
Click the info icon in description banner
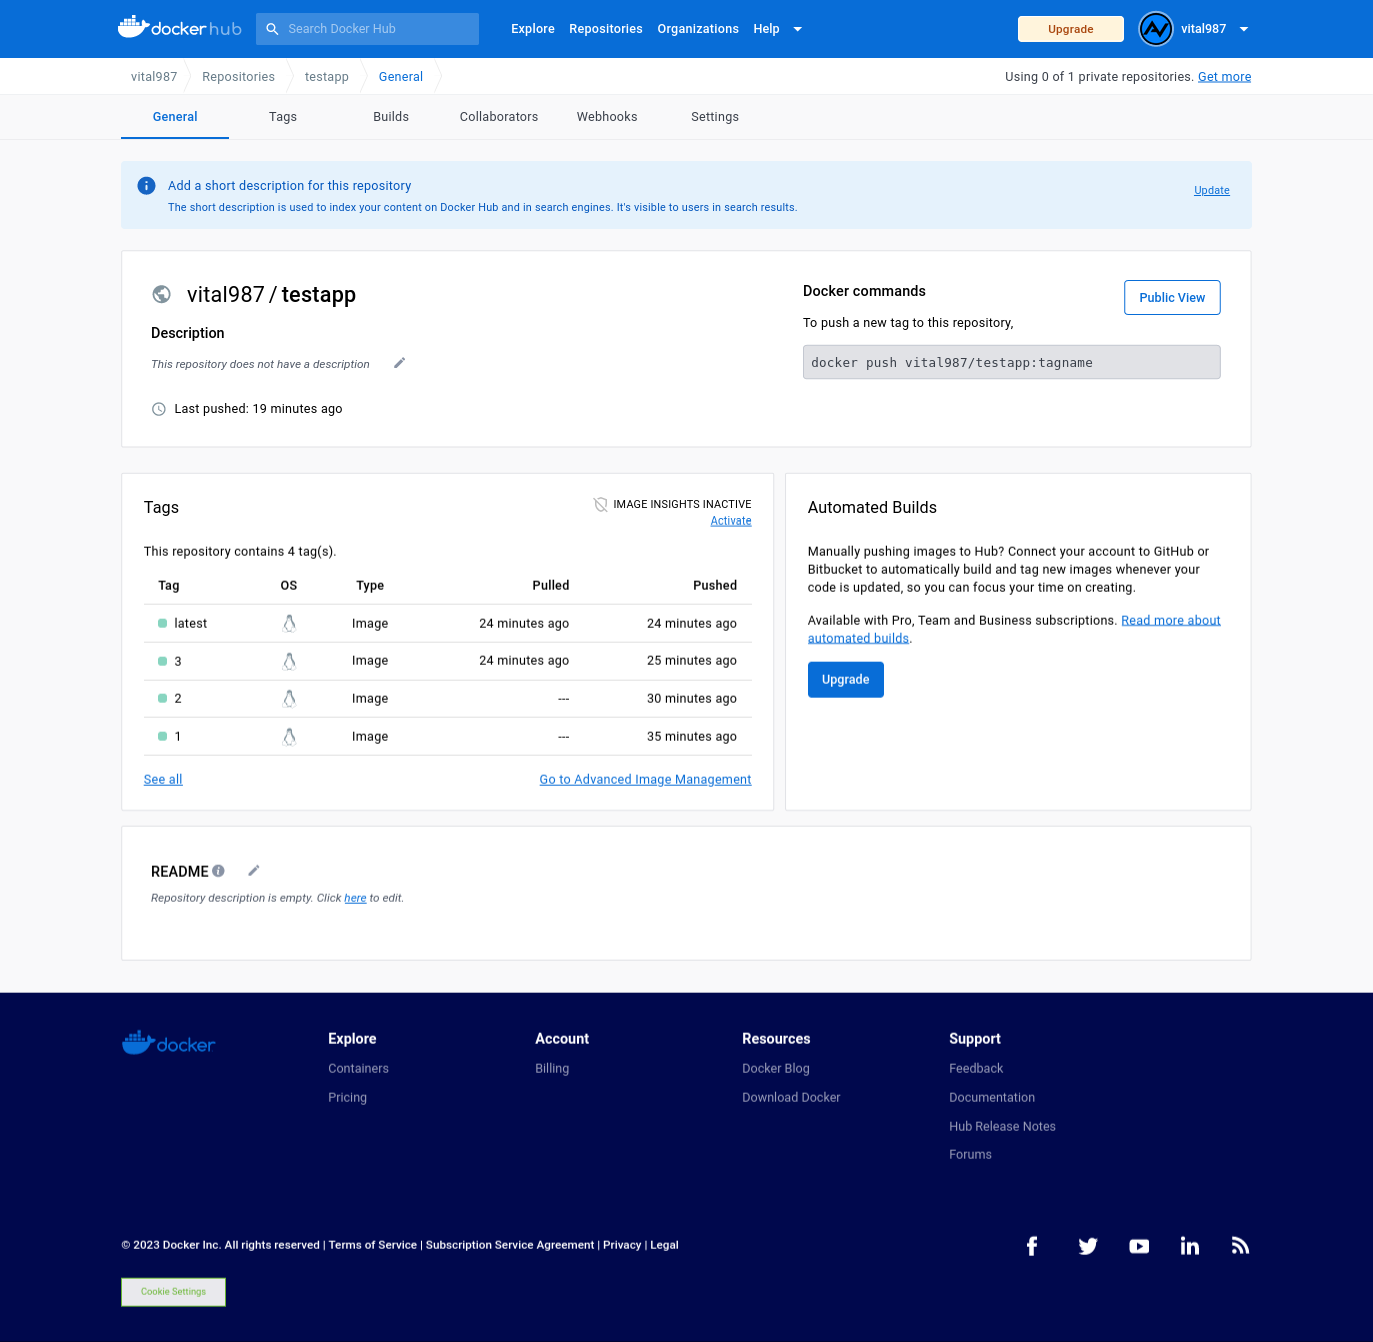pyautogui.click(x=146, y=186)
